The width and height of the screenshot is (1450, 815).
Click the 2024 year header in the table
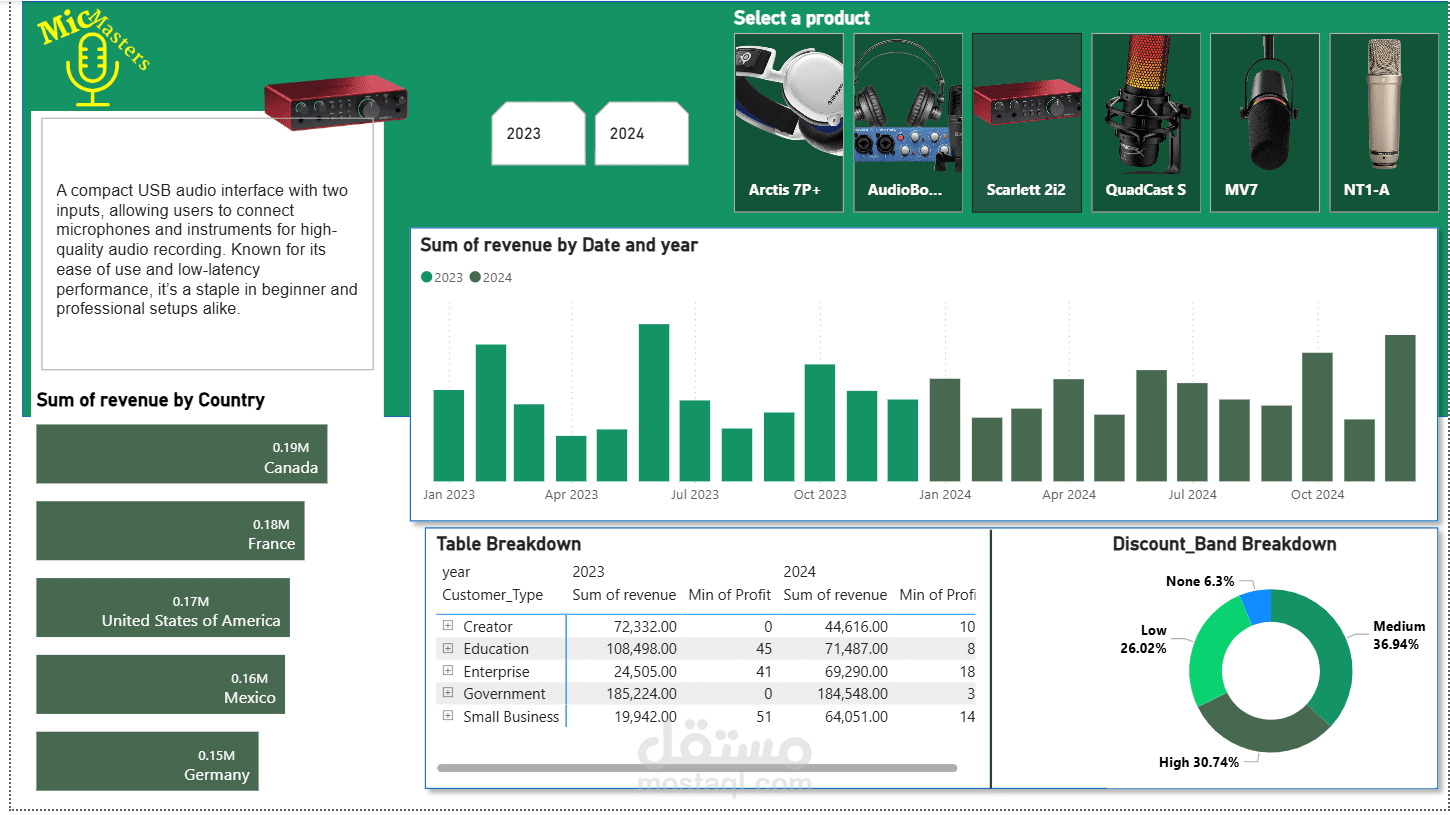click(800, 572)
